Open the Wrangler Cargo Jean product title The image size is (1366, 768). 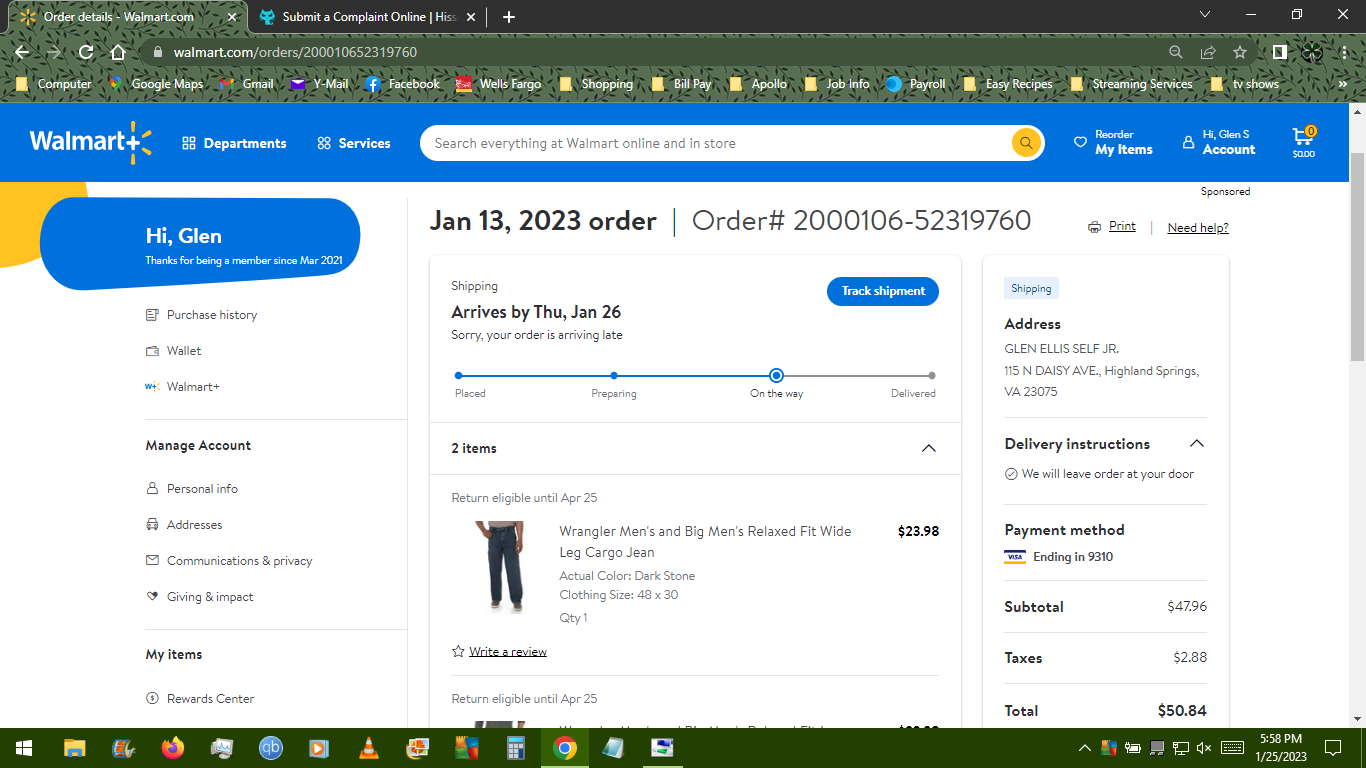[705, 542]
